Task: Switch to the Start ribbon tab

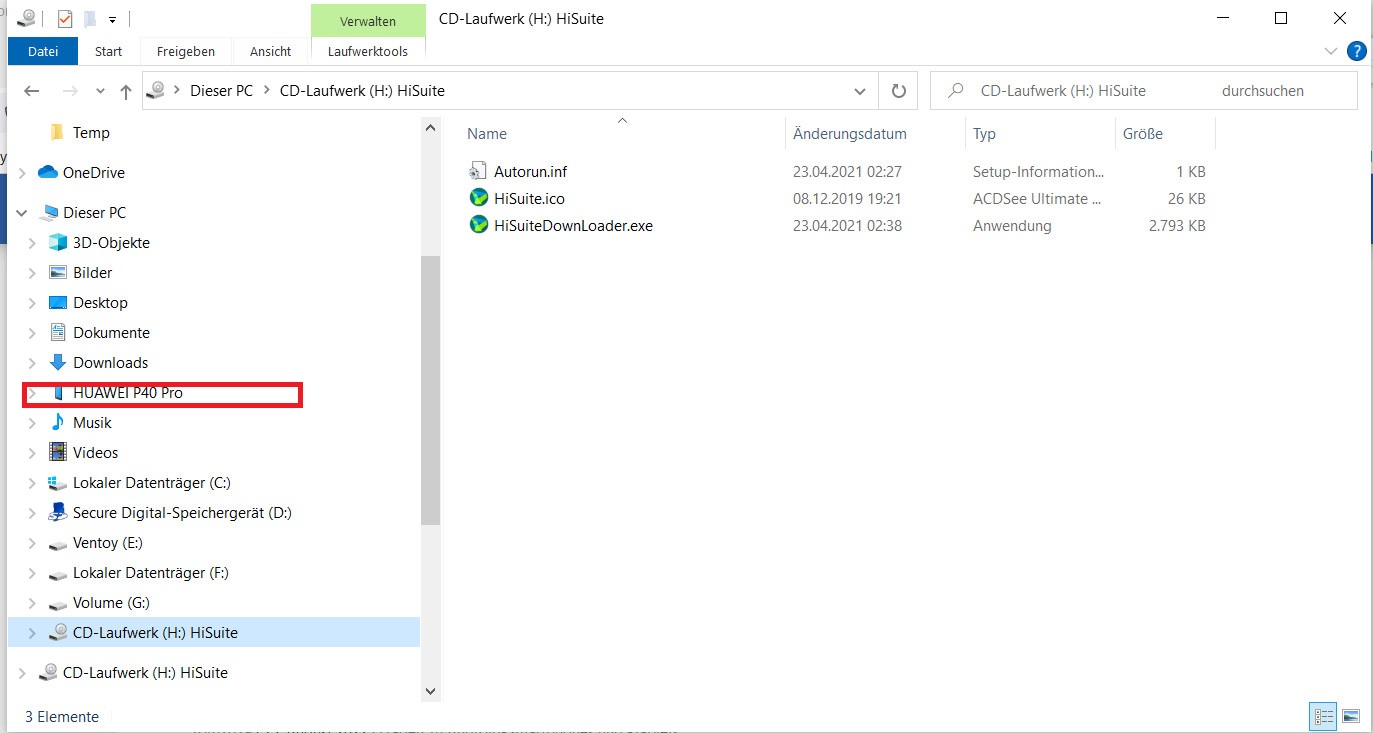Action: (x=109, y=51)
